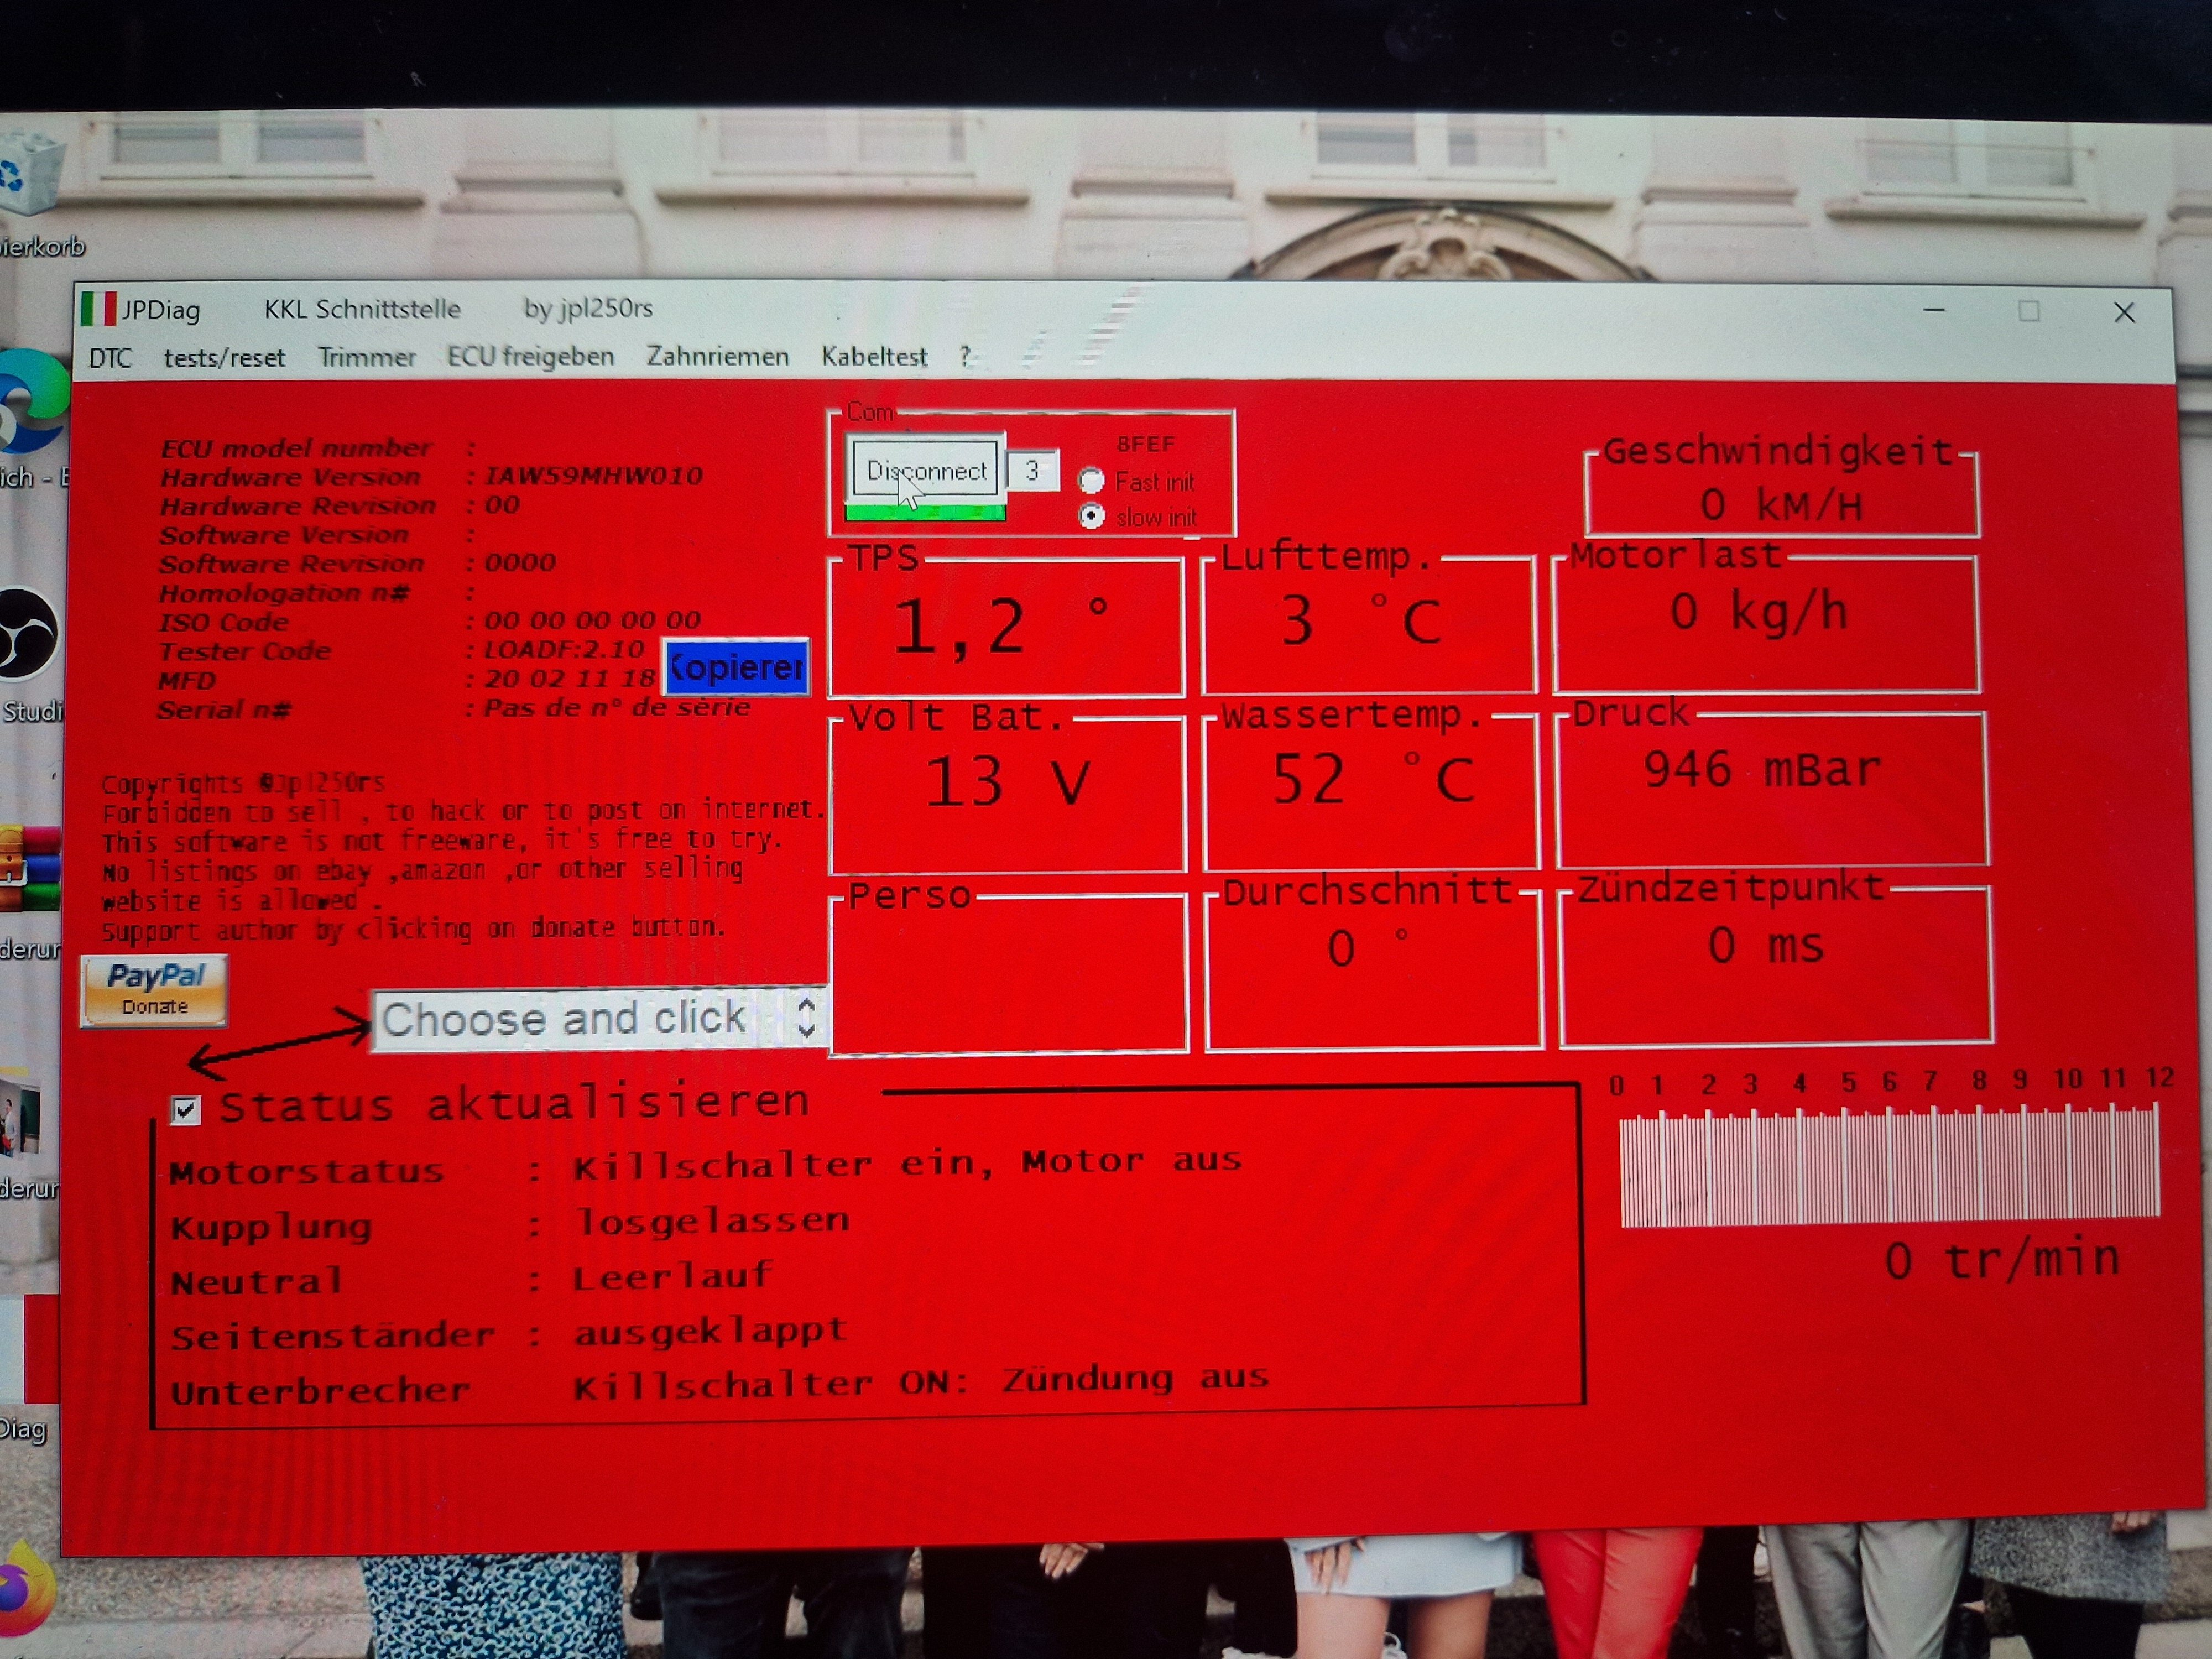Select the slow init radio button
2212x1659 pixels.
pos(1091,517)
